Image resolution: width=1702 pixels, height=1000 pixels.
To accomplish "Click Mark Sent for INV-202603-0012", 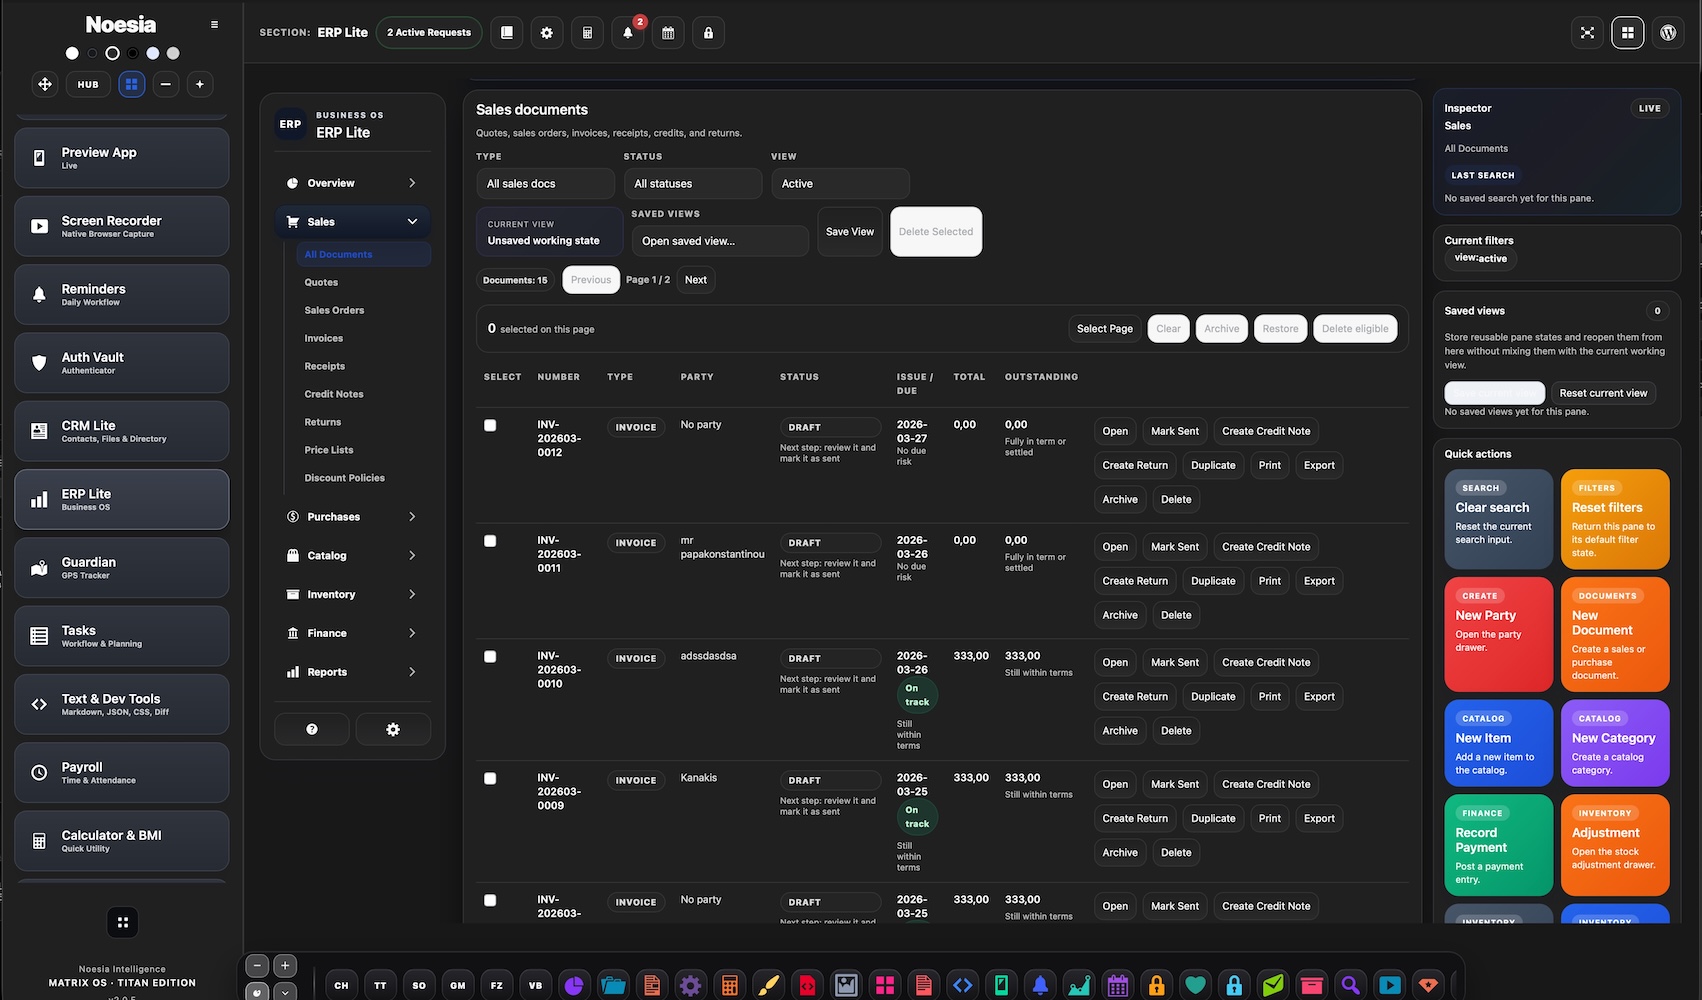I will pyautogui.click(x=1175, y=431).
